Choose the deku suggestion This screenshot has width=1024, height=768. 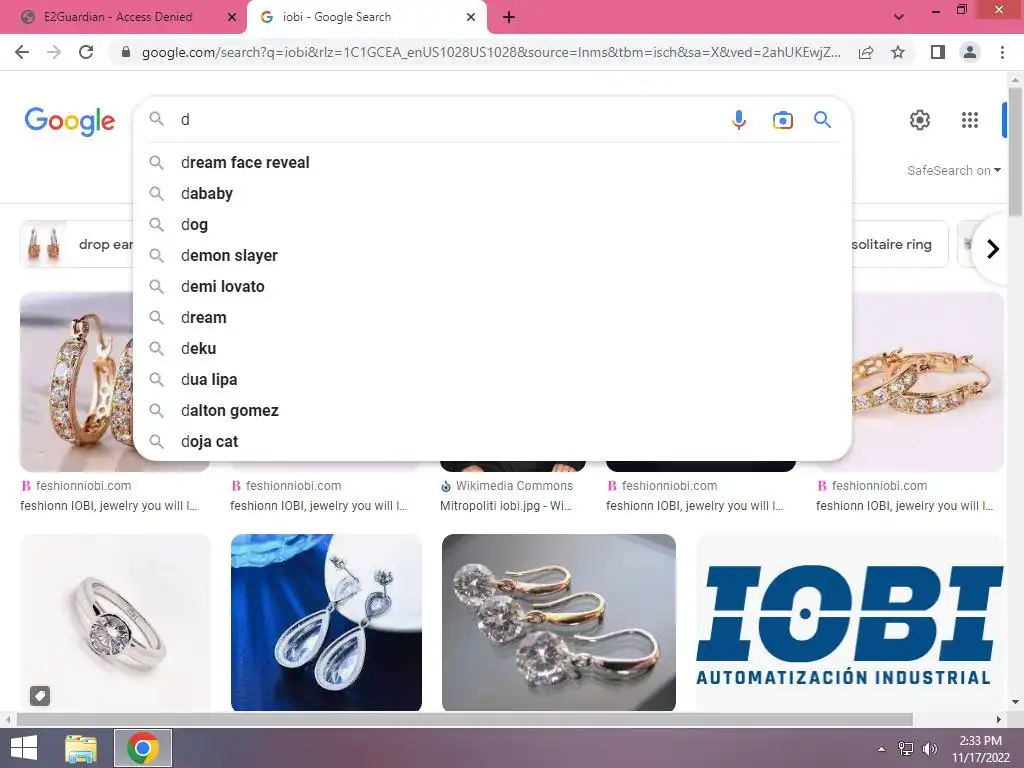(492, 349)
